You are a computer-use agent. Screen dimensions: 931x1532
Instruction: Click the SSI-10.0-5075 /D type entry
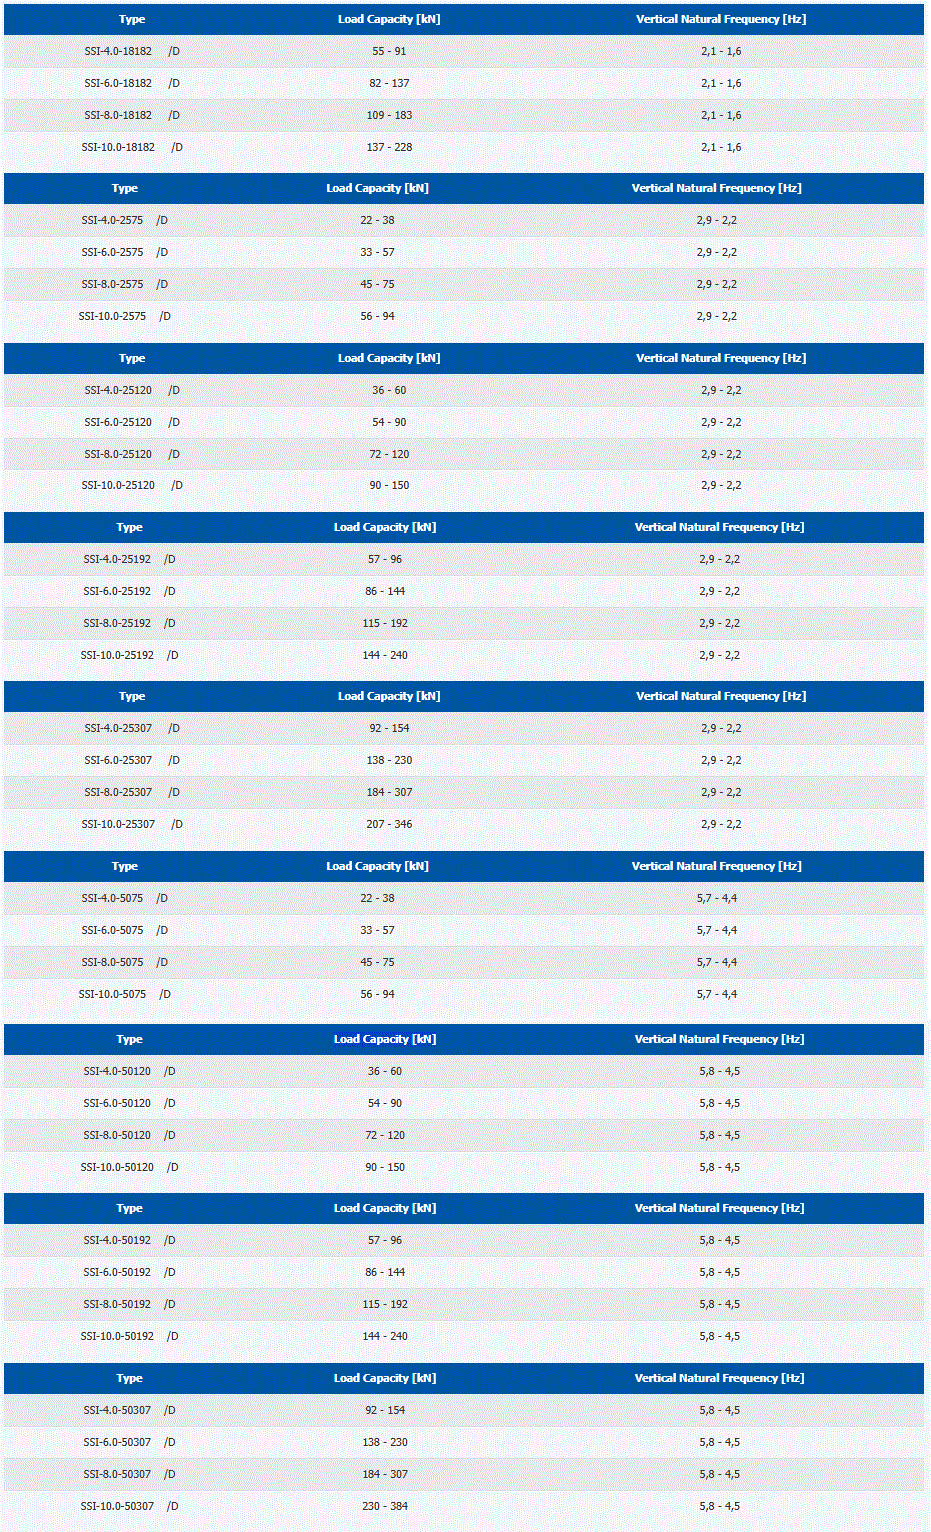click(x=124, y=994)
